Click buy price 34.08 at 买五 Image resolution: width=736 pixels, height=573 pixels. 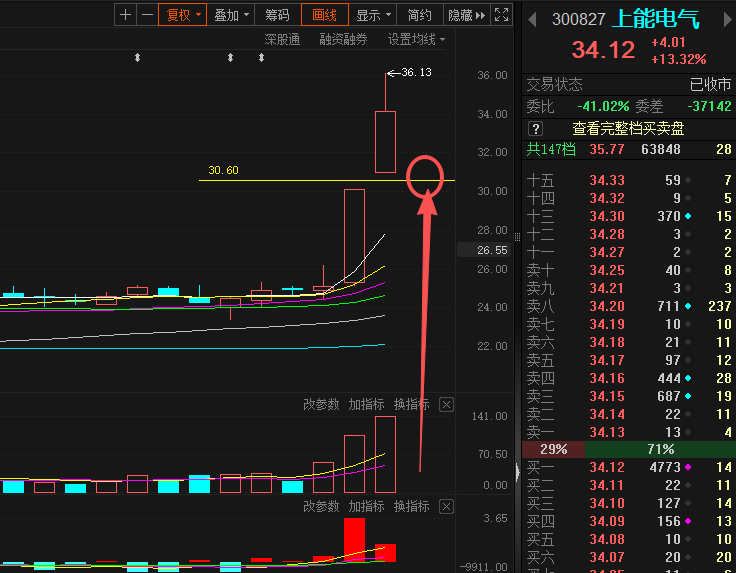pyautogui.click(x=607, y=539)
